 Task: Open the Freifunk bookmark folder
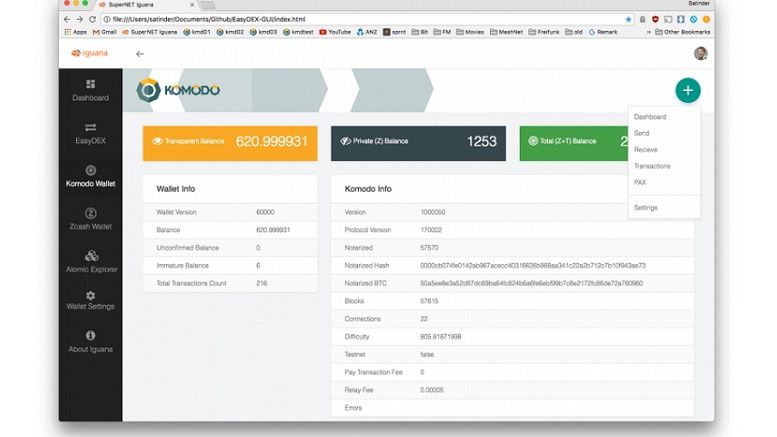point(544,32)
